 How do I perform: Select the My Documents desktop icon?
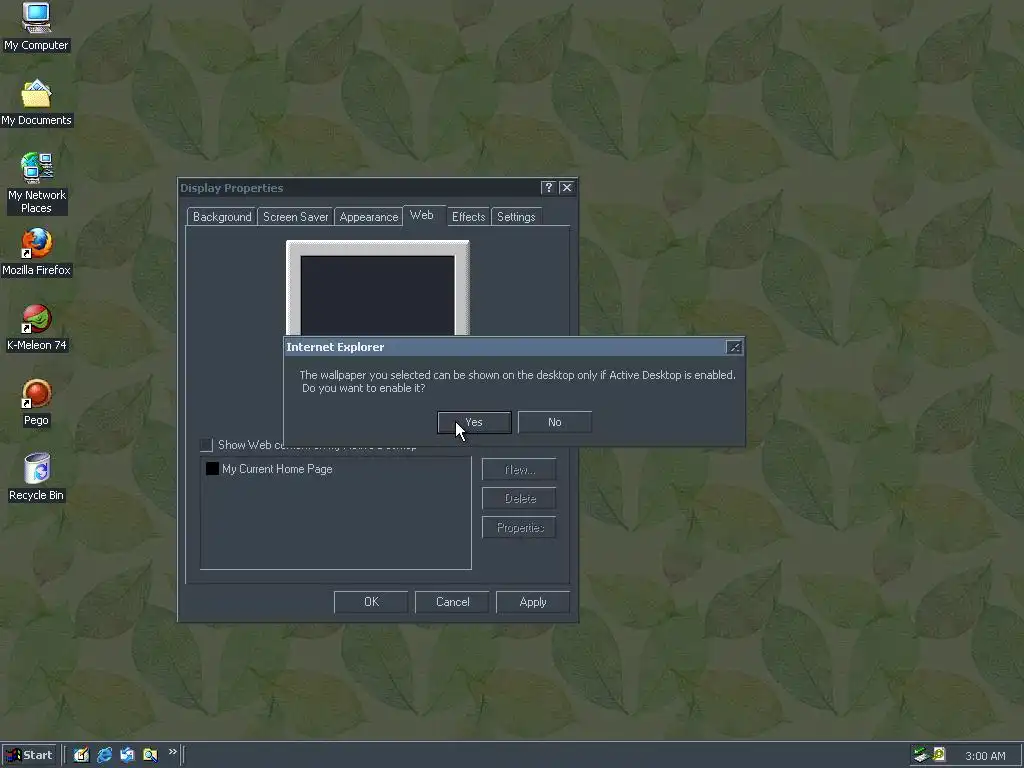click(x=36, y=103)
